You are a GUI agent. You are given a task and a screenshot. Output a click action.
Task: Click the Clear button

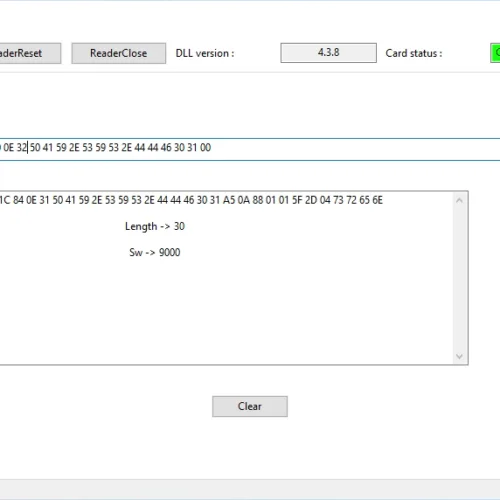click(250, 406)
